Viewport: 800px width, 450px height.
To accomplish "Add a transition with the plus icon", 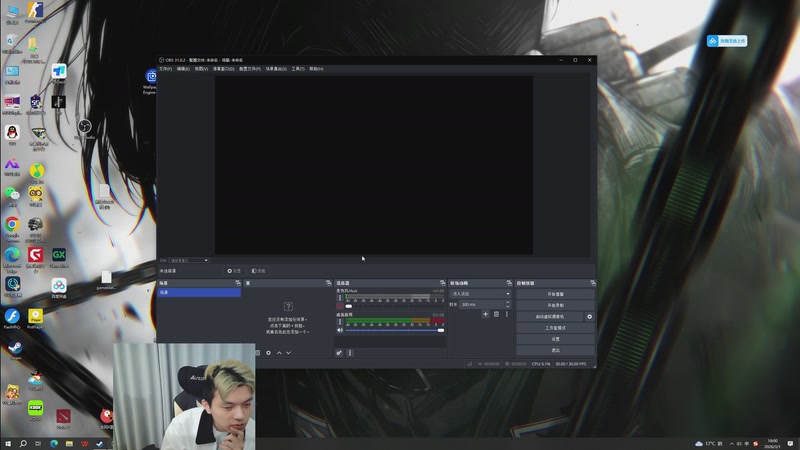I will (485, 314).
